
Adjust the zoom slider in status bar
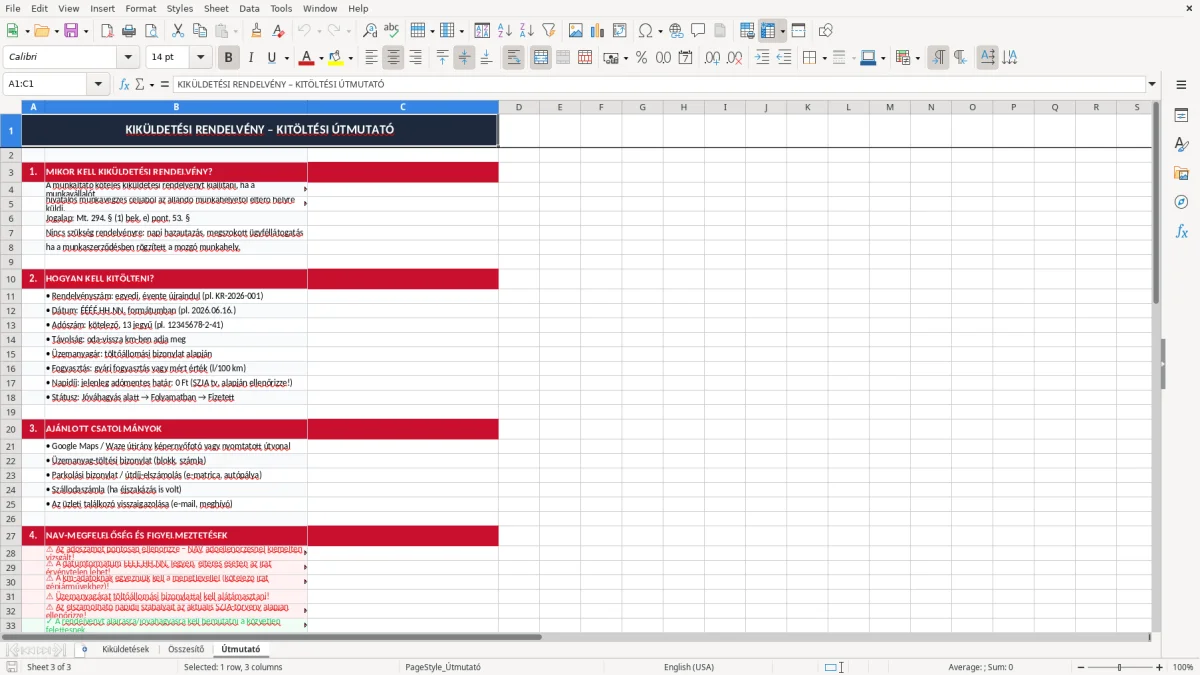coord(1119,667)
